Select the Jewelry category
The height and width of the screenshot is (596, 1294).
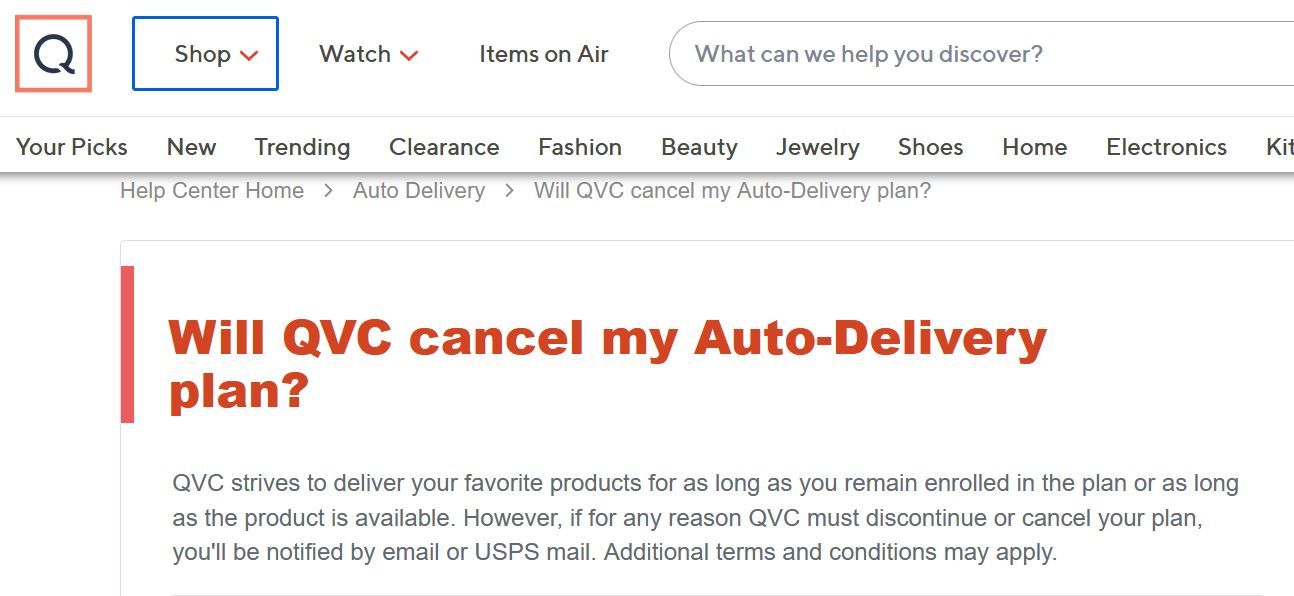click(x=817, y=146)
